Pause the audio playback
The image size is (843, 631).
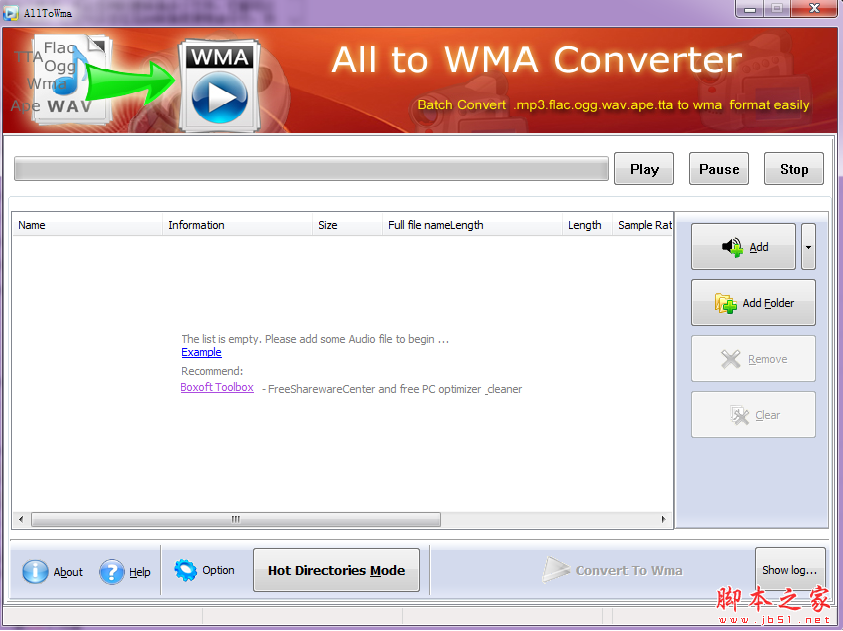click(x=719, y=169)
